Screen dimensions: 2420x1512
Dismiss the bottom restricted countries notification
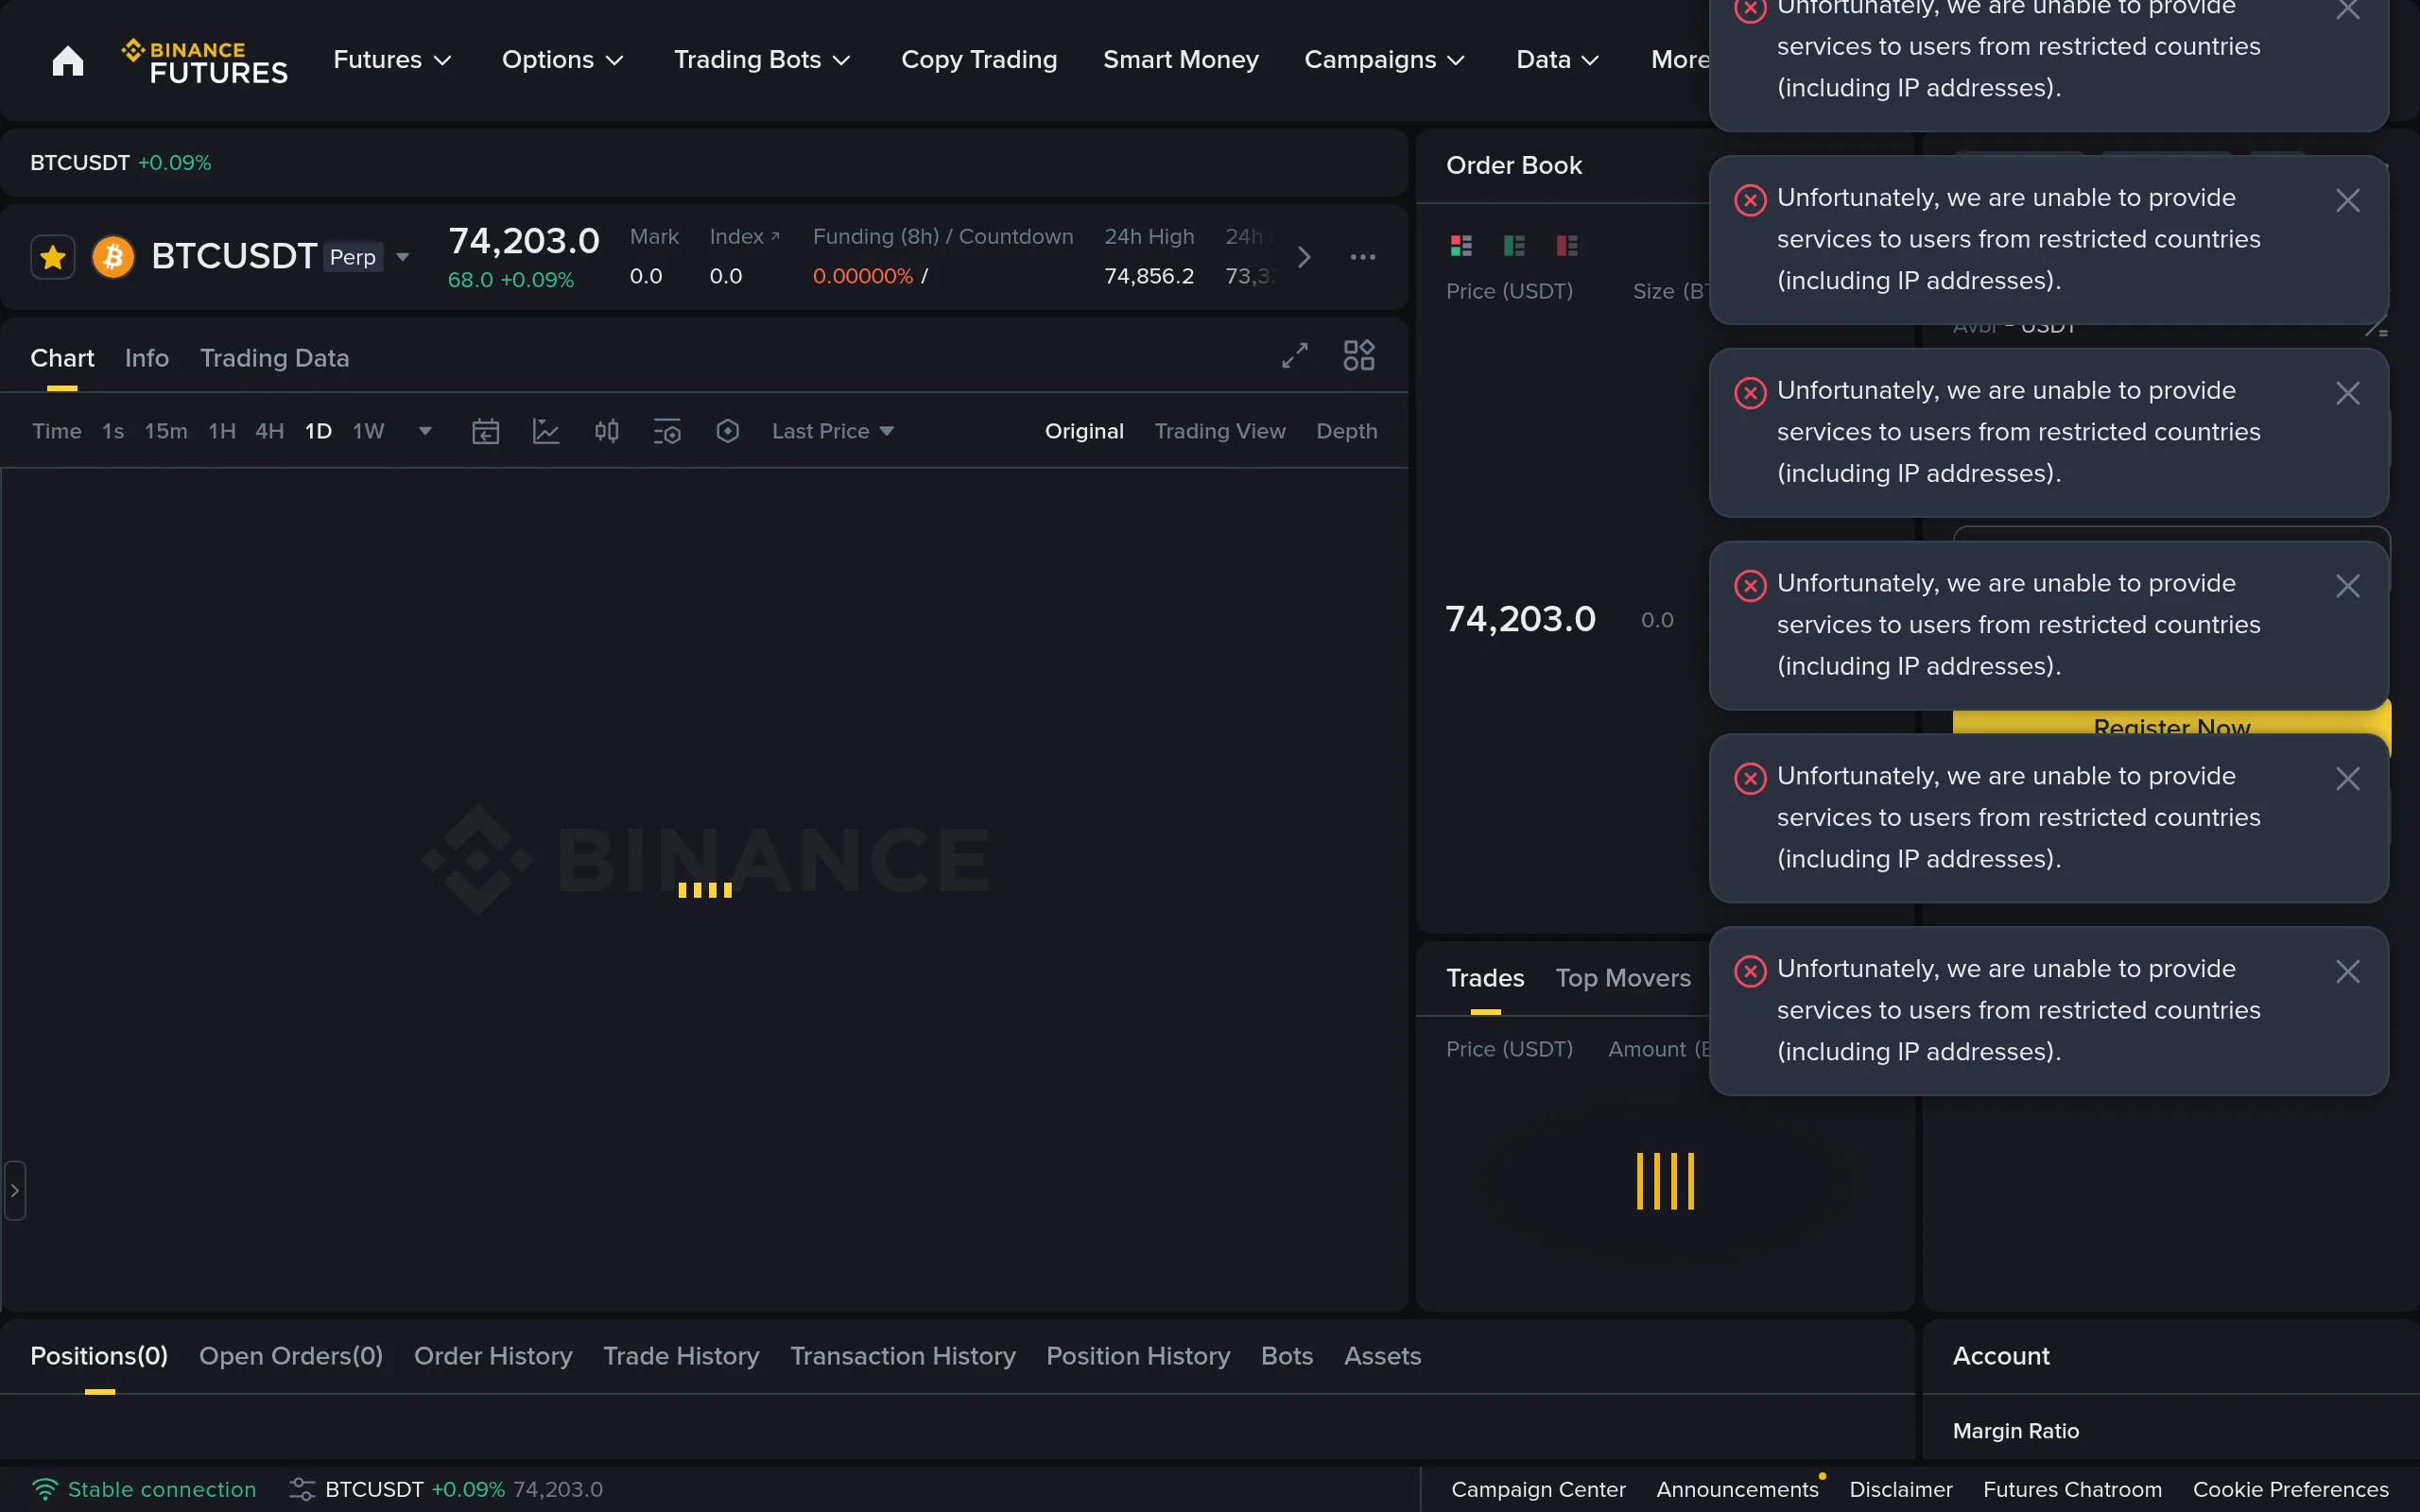click(2349, 970)
